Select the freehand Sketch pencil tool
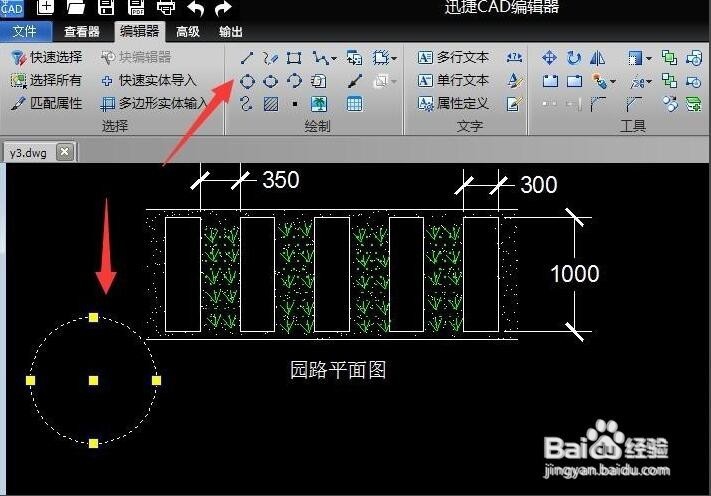711x496 pixels. click(271, 58)
